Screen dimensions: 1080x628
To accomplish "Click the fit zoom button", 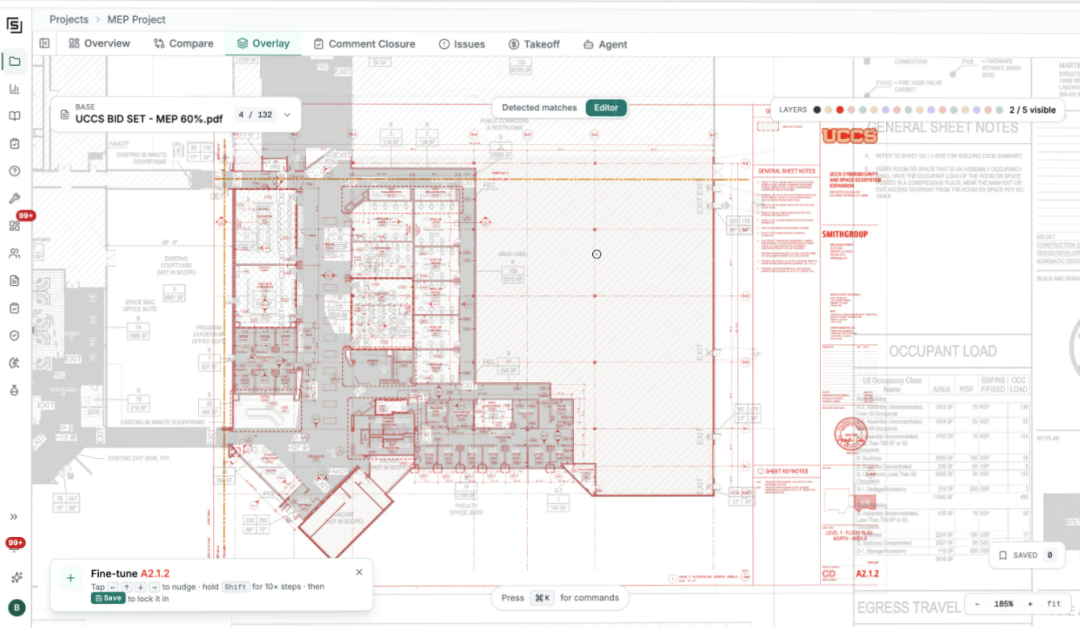I will coord(1054,604).
